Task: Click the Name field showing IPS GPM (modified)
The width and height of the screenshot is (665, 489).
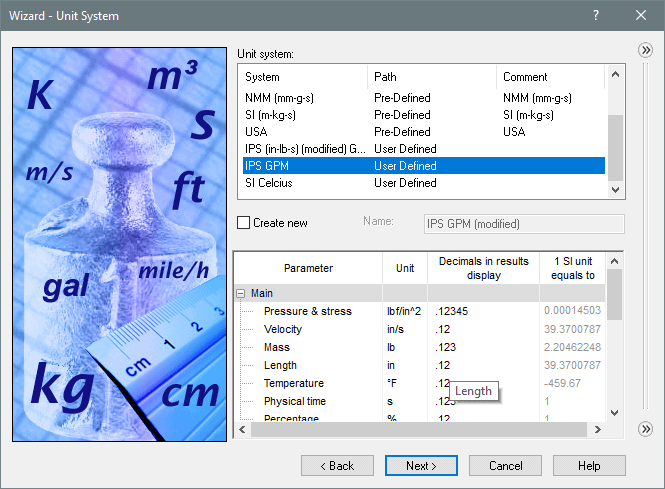Action: [524, 224]
